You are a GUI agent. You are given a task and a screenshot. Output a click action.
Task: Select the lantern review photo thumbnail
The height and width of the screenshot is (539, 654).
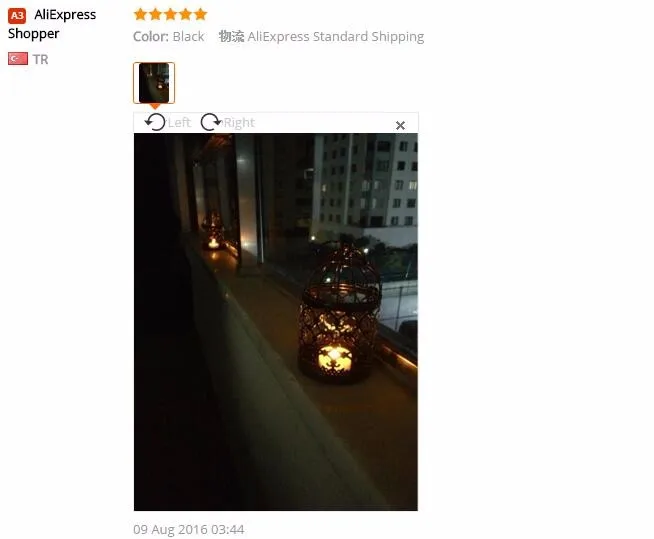(x=154, y=83)
